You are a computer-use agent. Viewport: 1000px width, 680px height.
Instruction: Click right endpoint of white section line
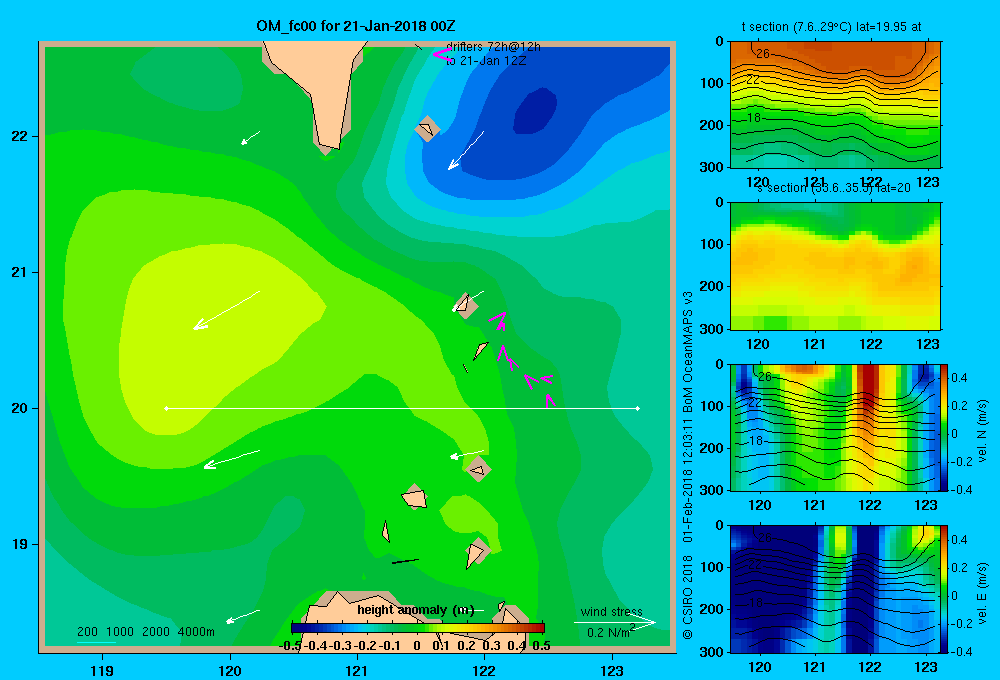click(x=638, y=408)
